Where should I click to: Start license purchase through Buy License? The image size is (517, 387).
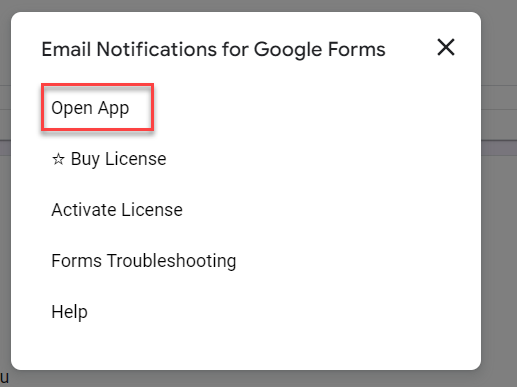point(109,159)
